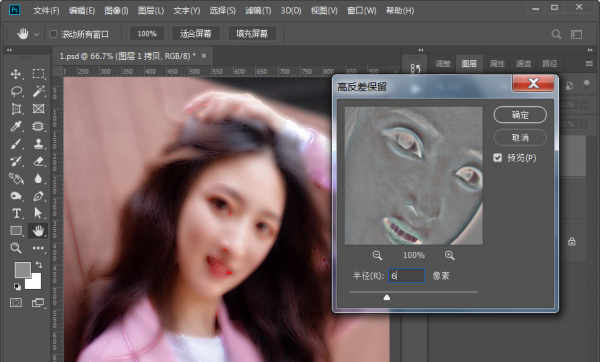Select the Lasso tool

pos(16,91)
